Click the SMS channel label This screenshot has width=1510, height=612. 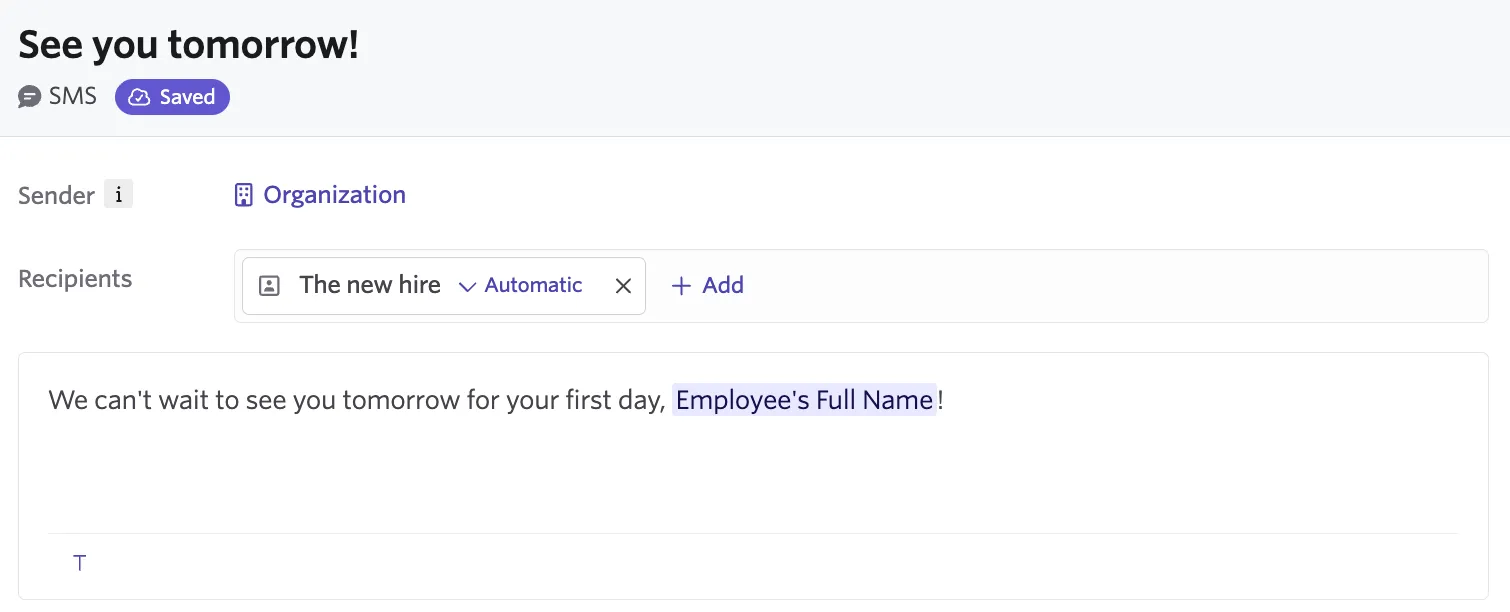click(73, 97)
